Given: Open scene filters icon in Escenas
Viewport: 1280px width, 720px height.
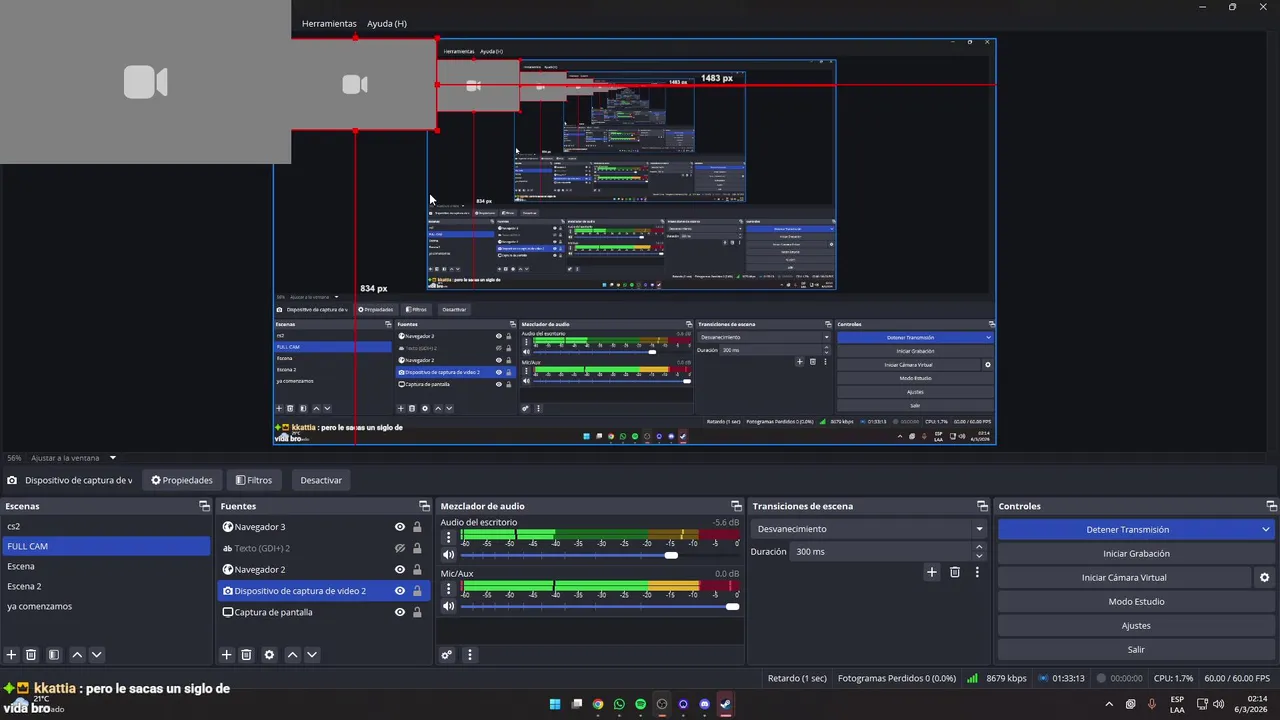Looking at the screenshot, I should (54, 655).
